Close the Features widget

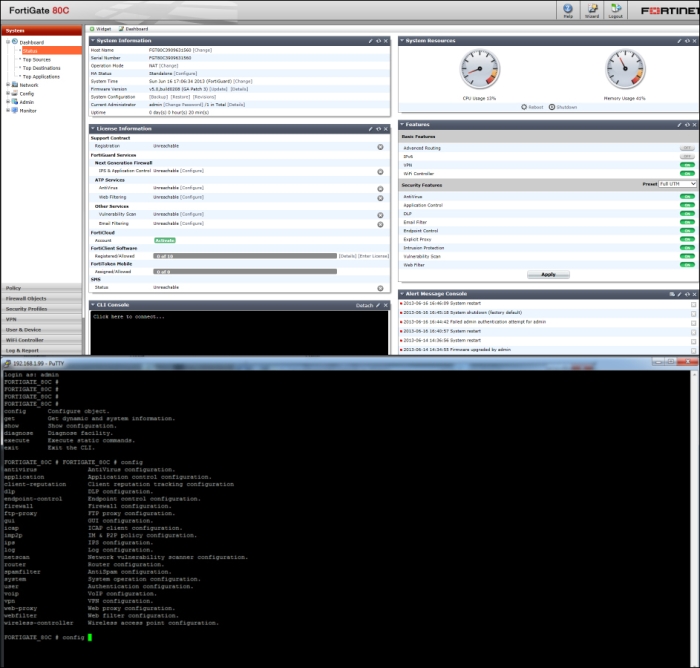click(695, 125)
